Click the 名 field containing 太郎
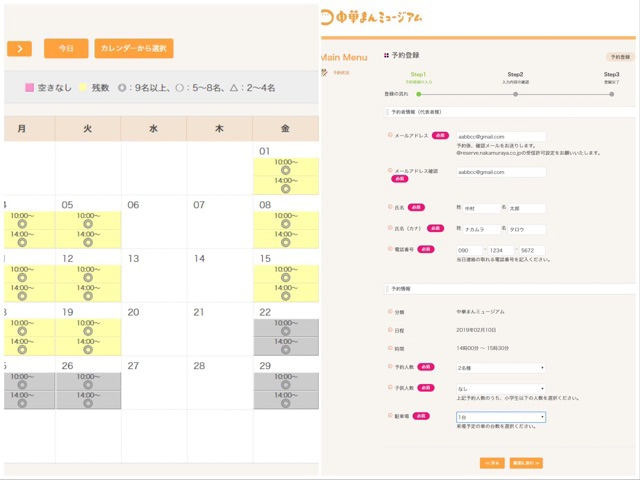The image size is (640, 480). click(527, 208)
